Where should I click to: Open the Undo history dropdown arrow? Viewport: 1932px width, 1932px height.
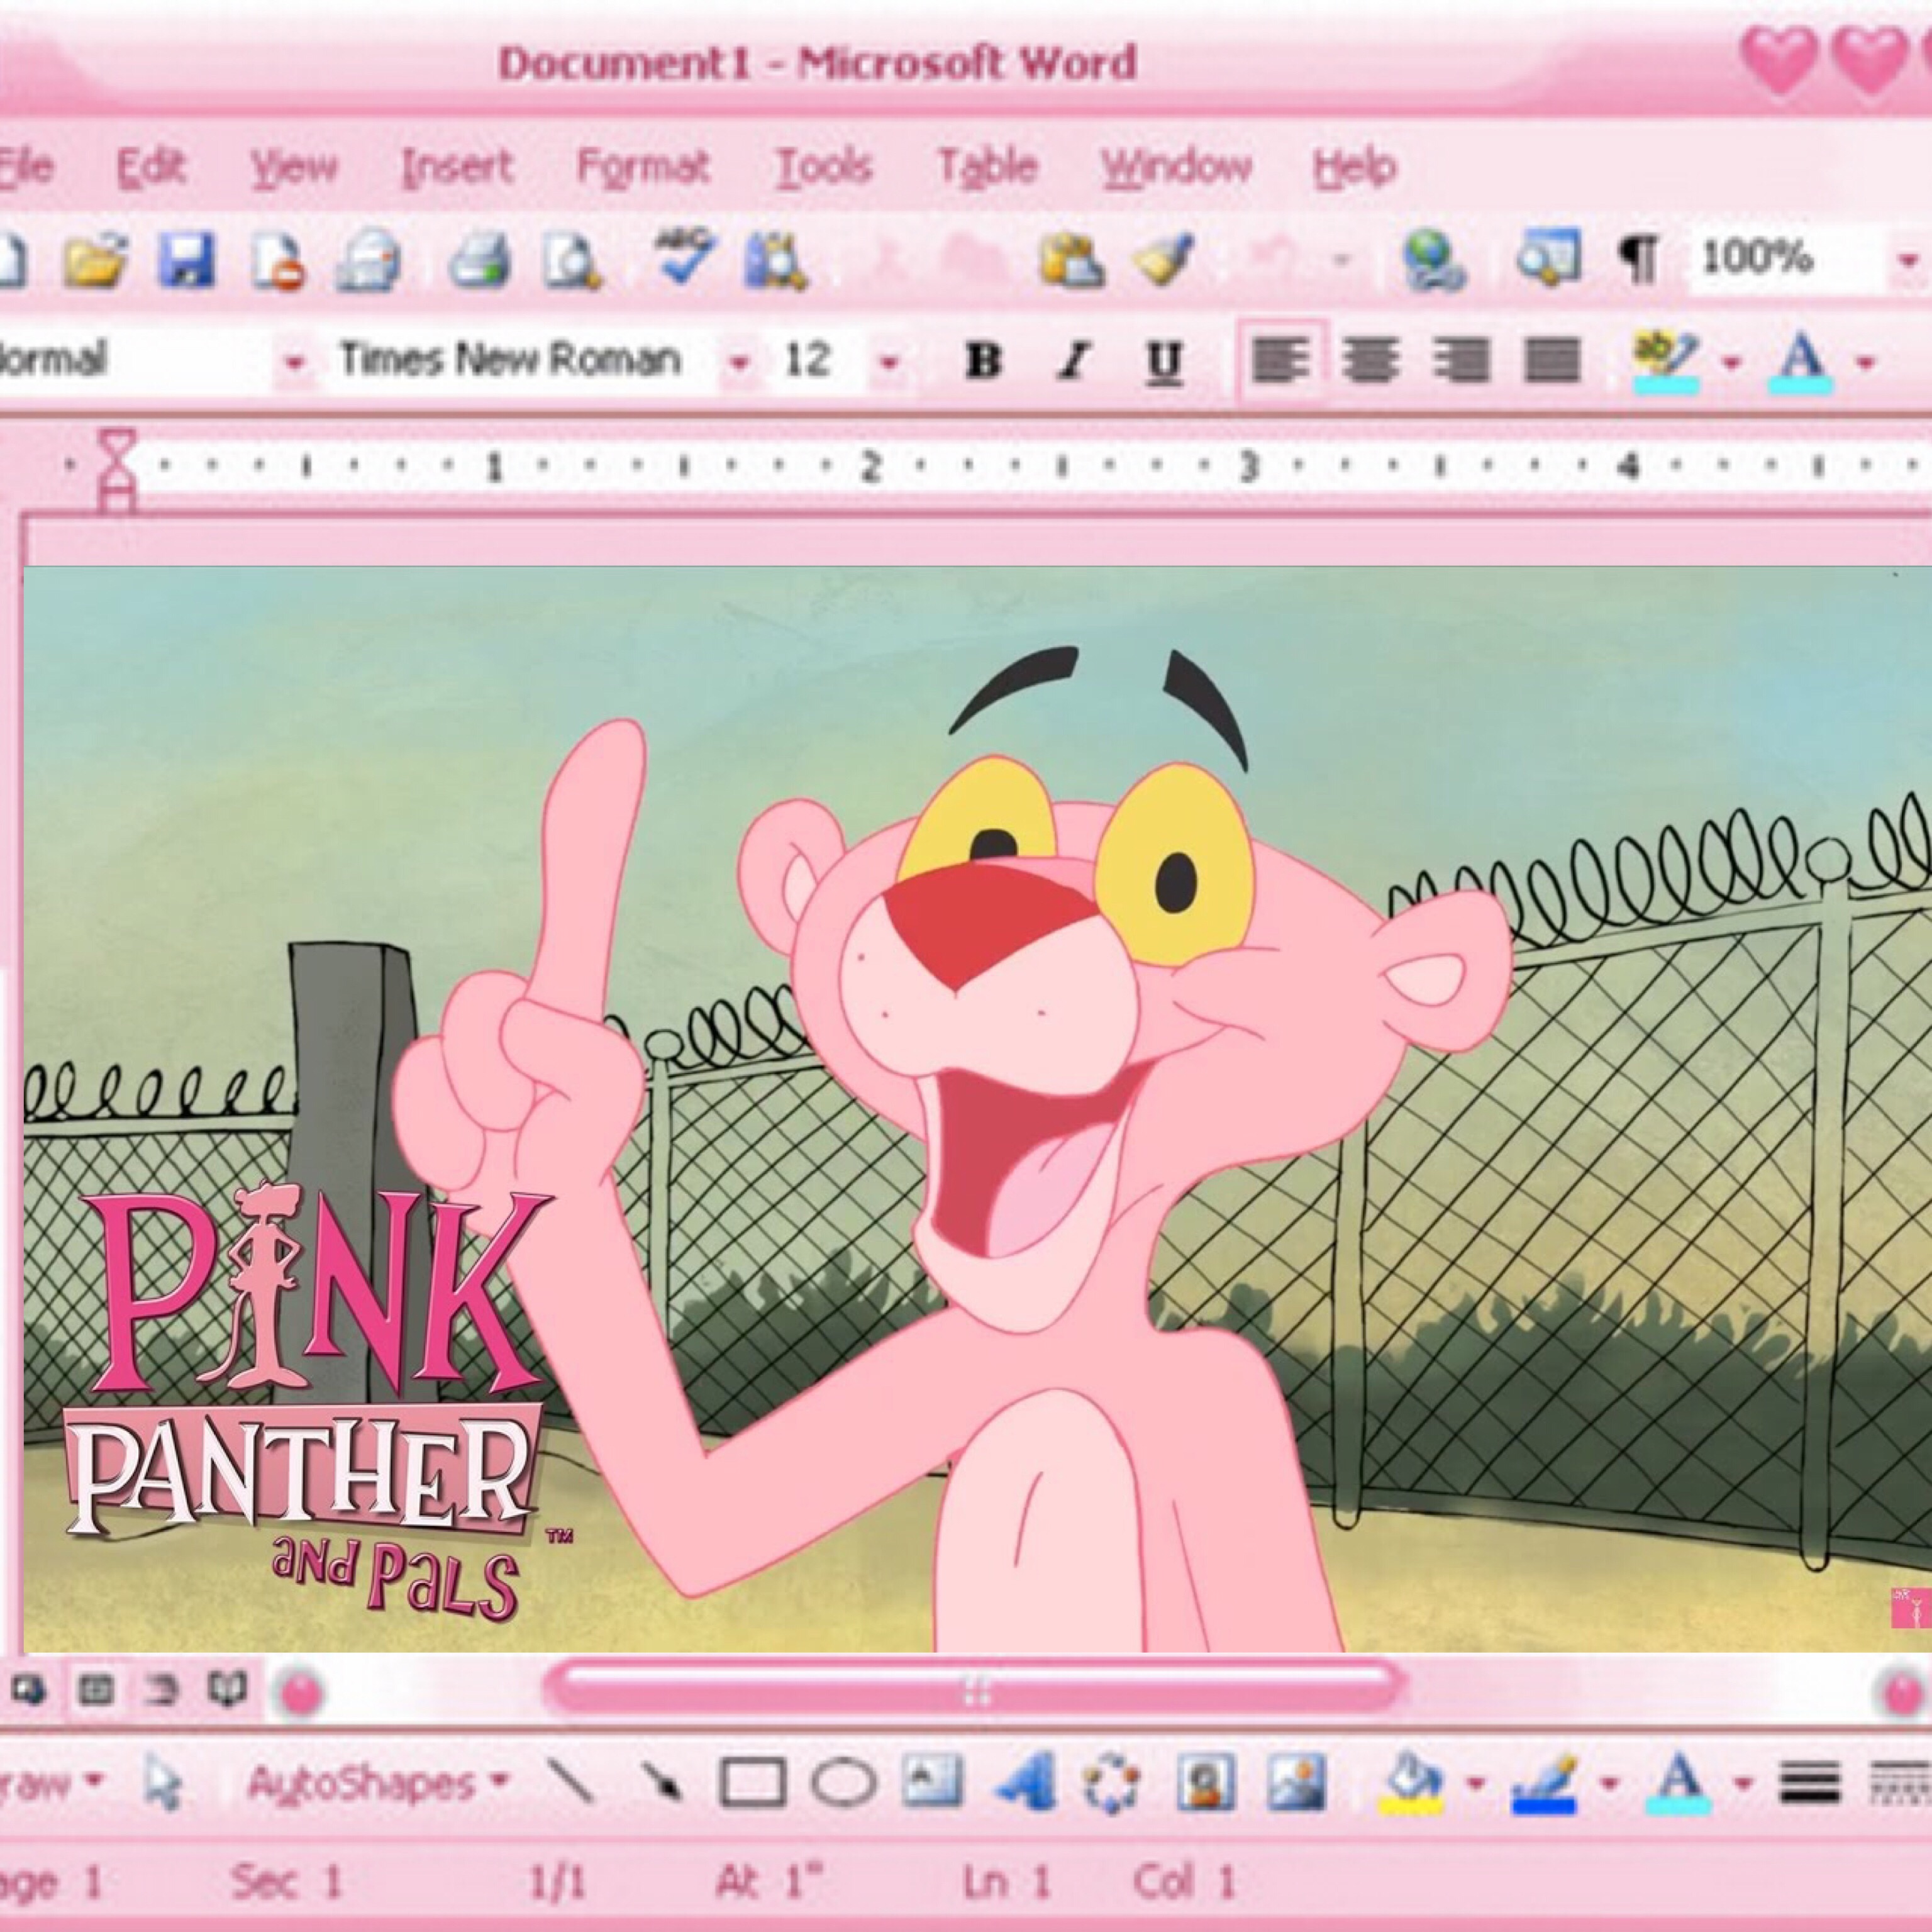click(x=1342, y=260)
